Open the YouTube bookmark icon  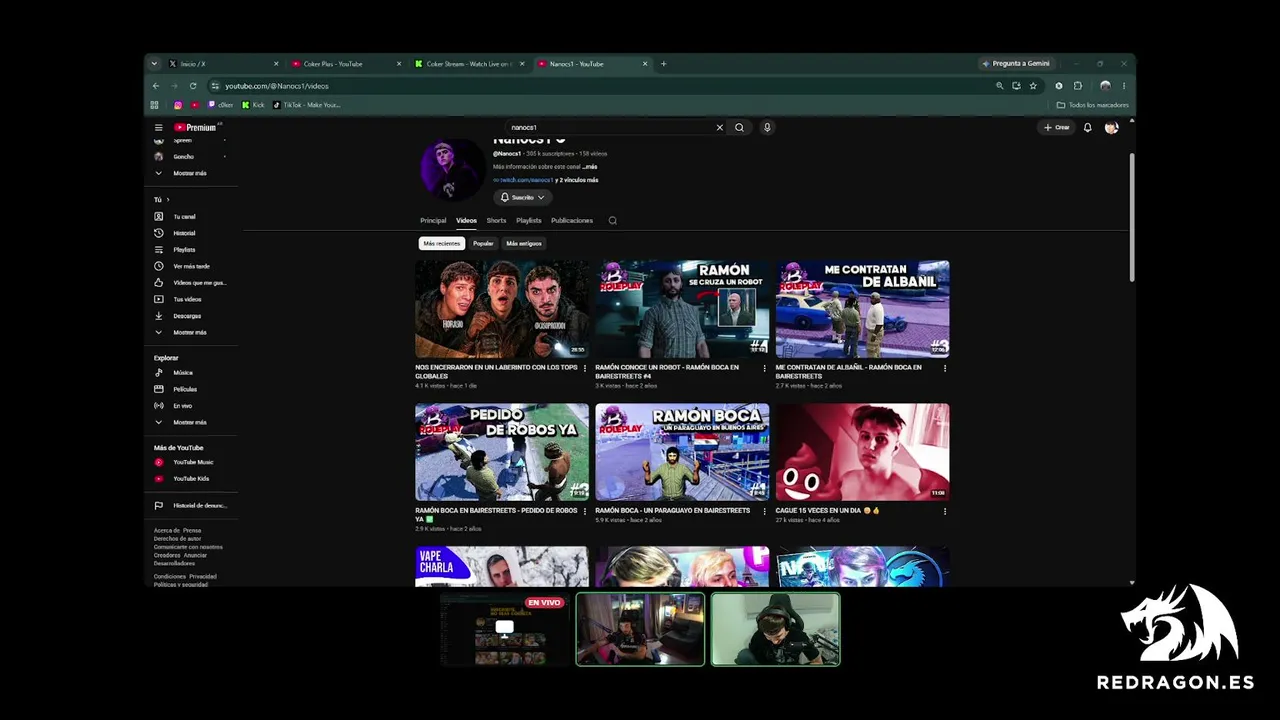pyautogui.click(x=195, y=105)
